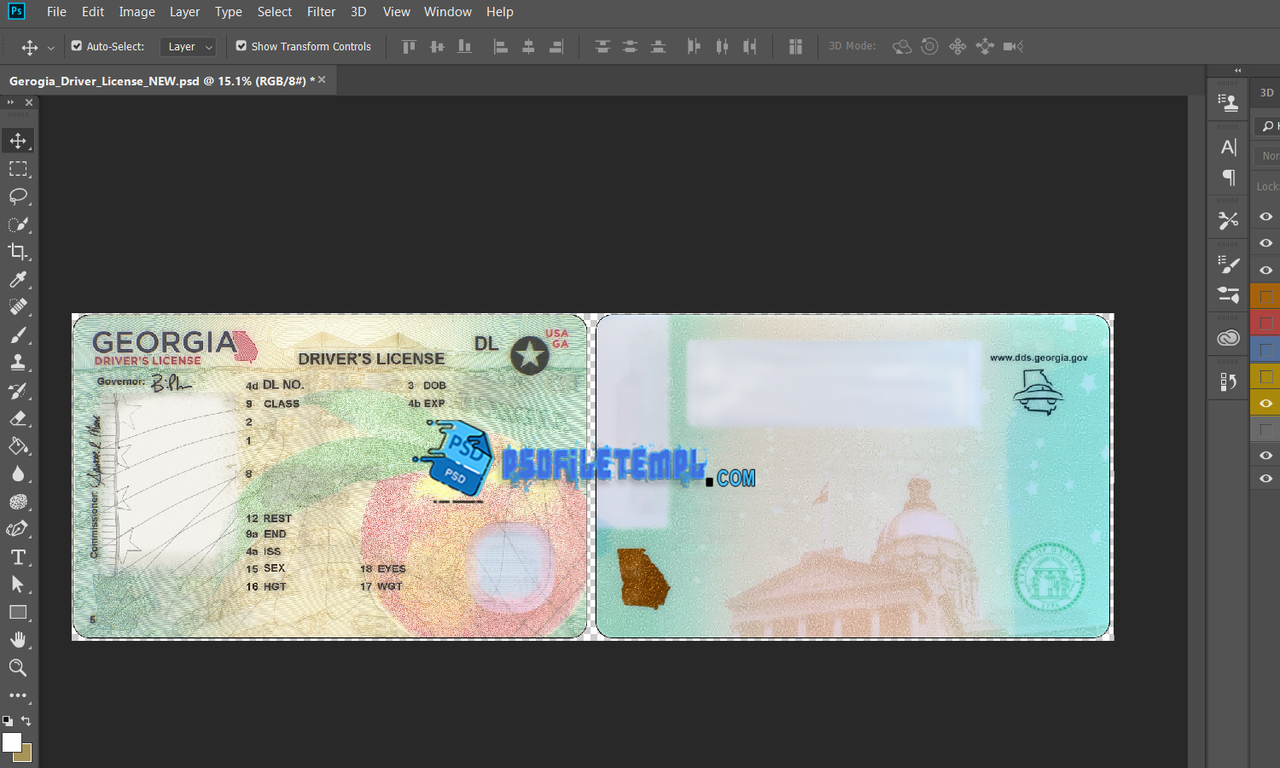Select the Rectangular Marquee tool
1280x768 pixels.
pos(18,169)
